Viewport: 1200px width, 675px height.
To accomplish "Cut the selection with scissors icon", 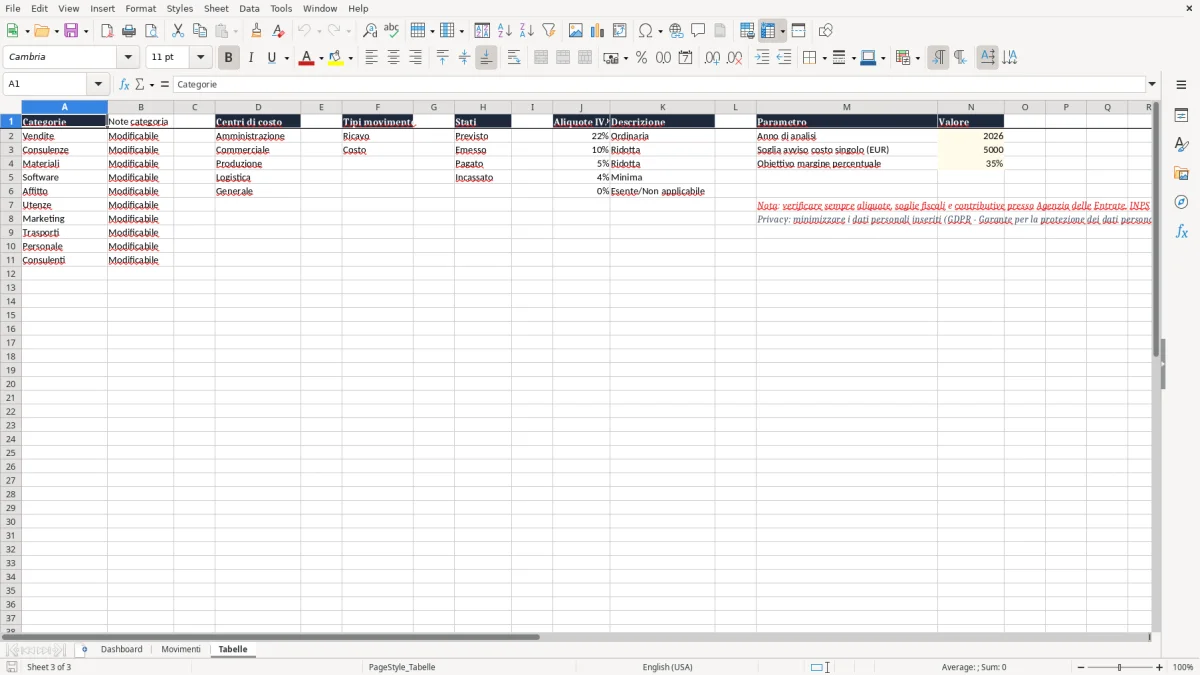I will 178,31.
